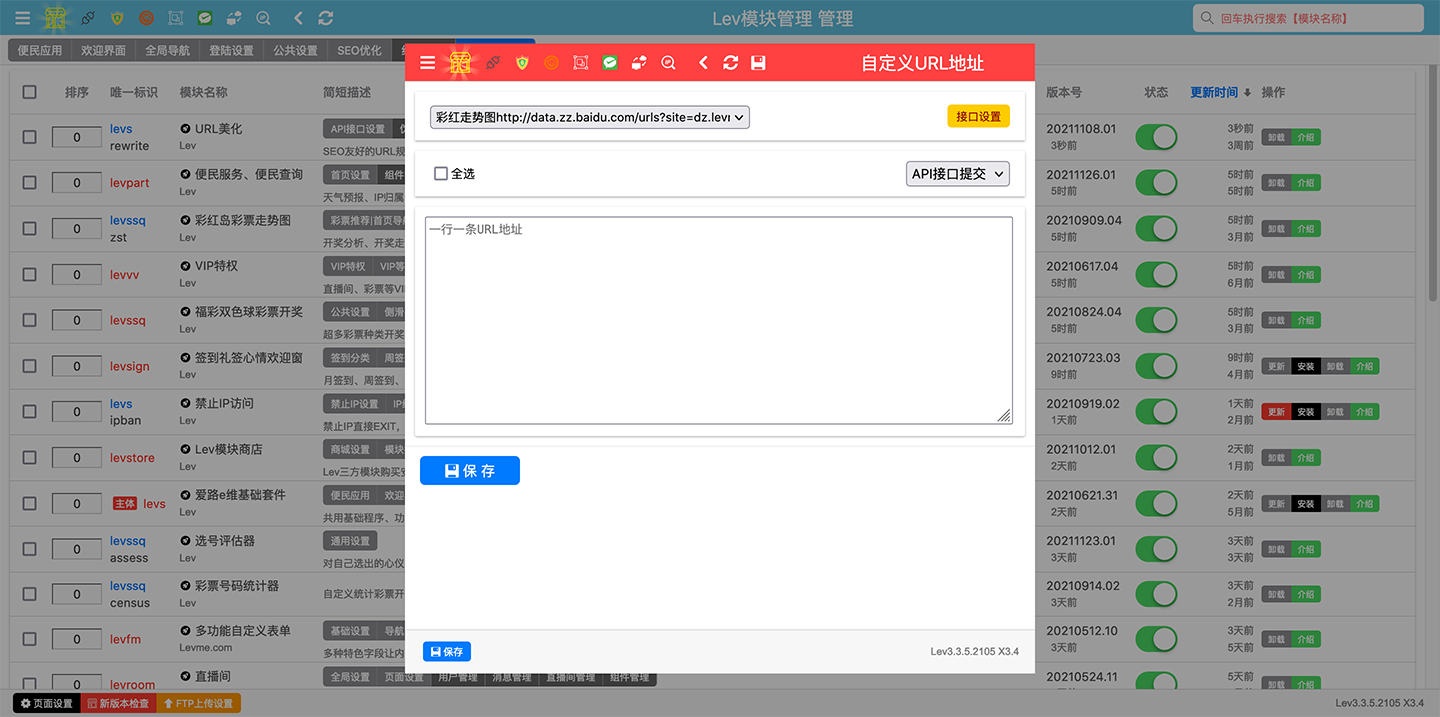Image resolution: width=1440 pixels, height=717 pixels.
Task: Open the SEO优化 tab
Action: point(359,50)
